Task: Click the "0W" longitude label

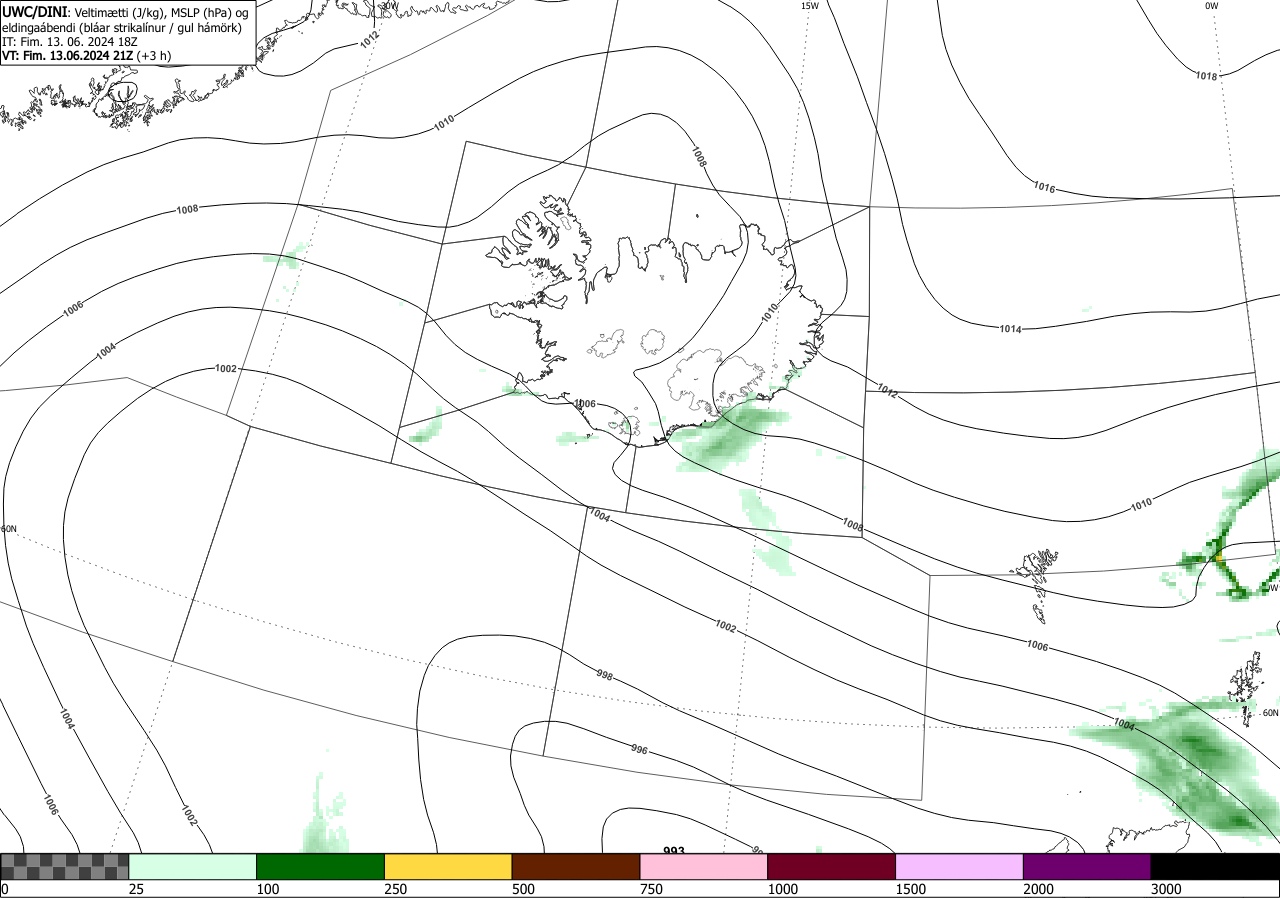Action: click(1212, 6)
